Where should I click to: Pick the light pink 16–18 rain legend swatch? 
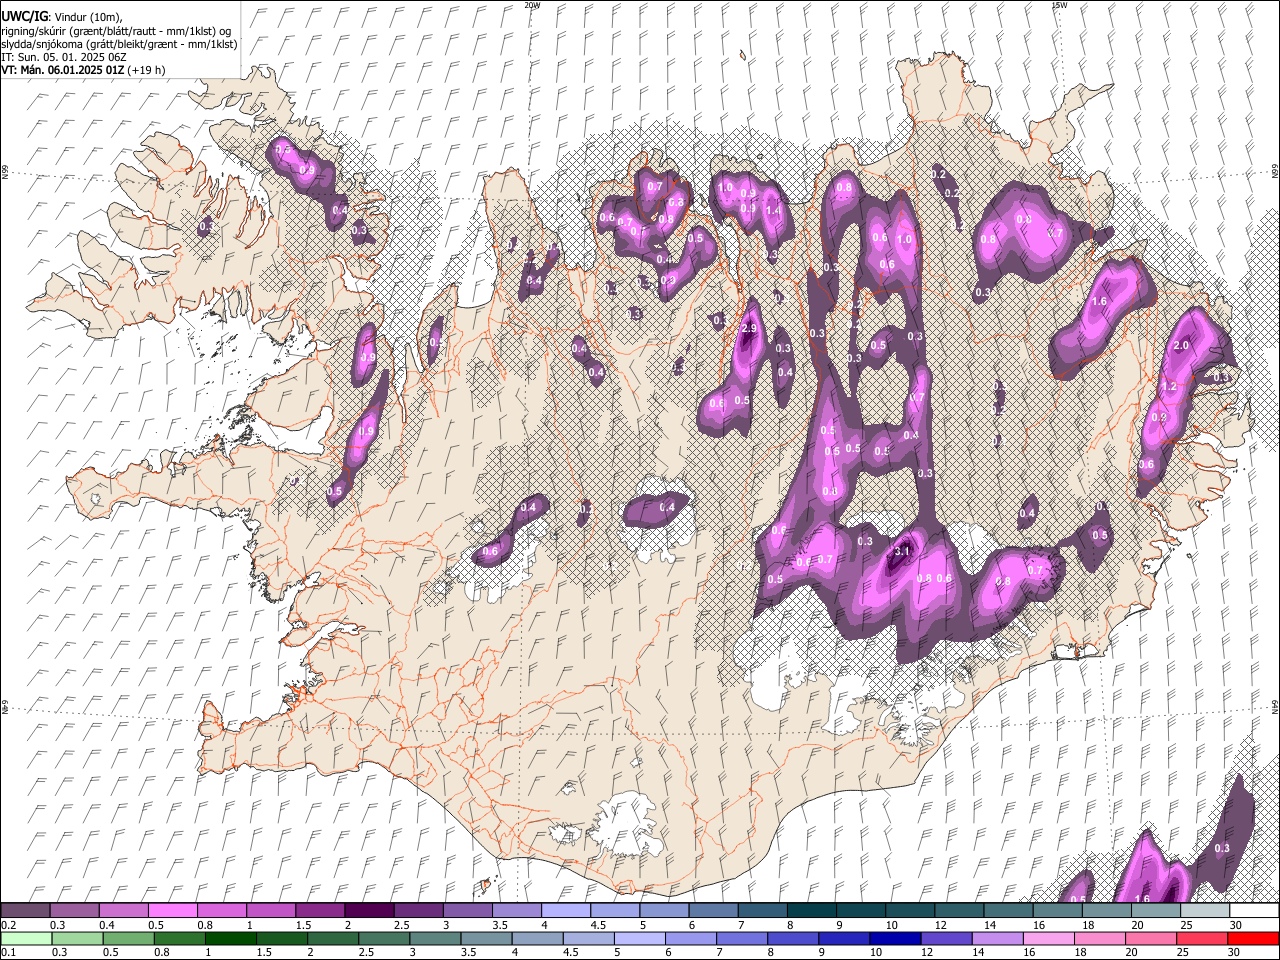[1049, 938]
